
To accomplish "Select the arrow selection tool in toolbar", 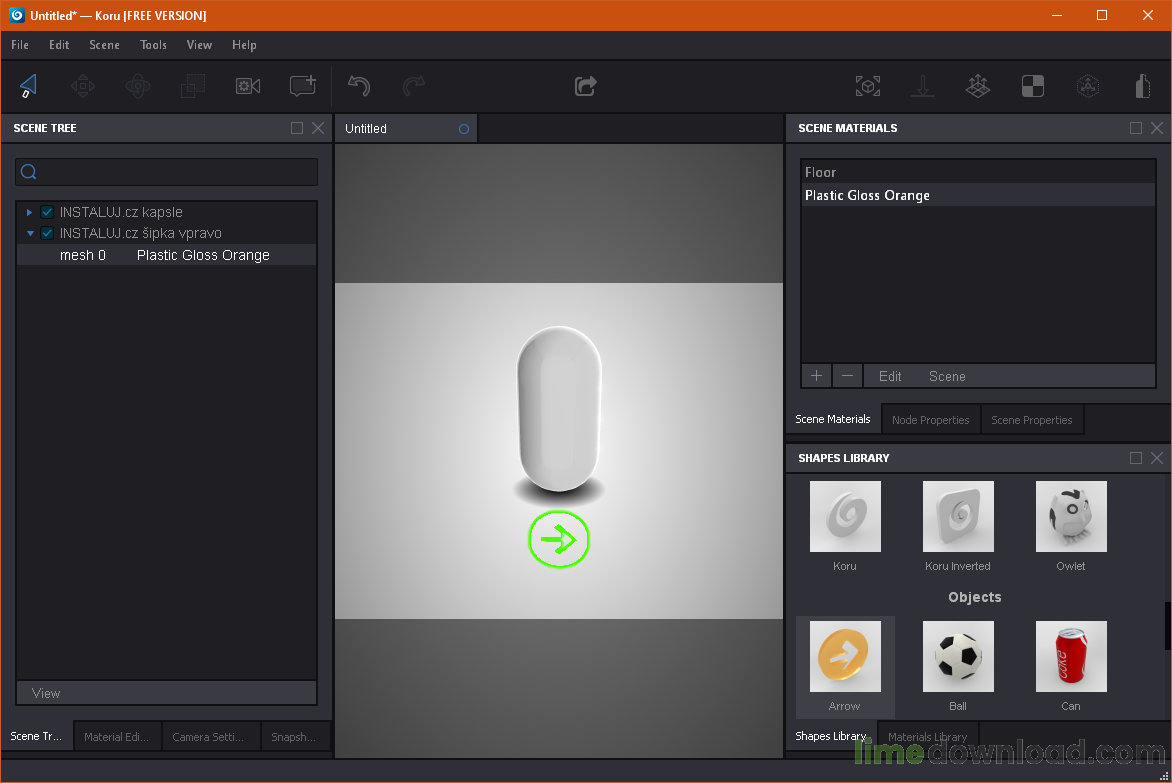I will pyautogui.click(x=28, y=86).
